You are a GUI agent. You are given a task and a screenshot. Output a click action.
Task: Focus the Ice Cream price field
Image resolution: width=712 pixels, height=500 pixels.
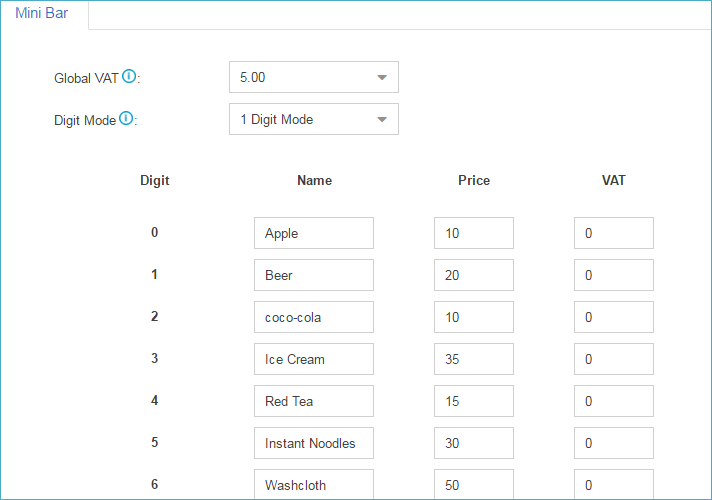473,359
